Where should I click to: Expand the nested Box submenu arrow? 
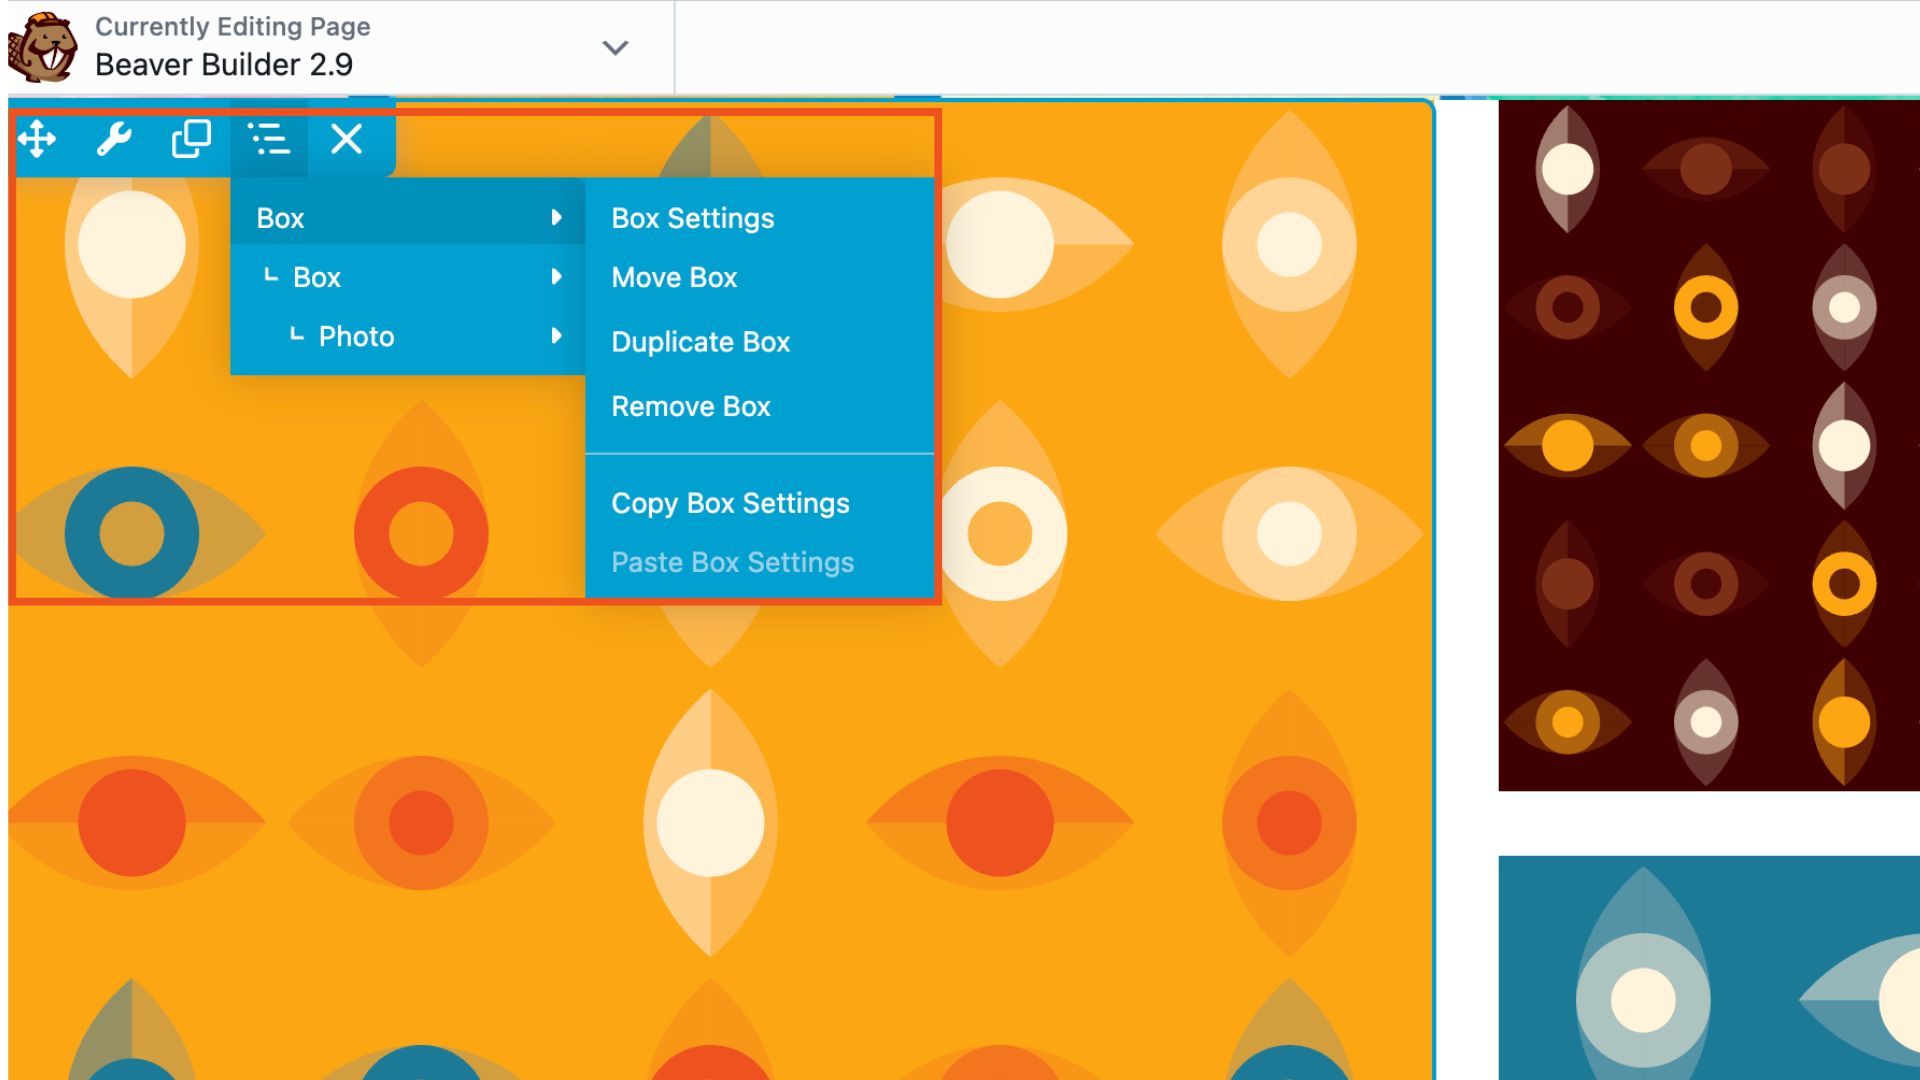(557, 276)
